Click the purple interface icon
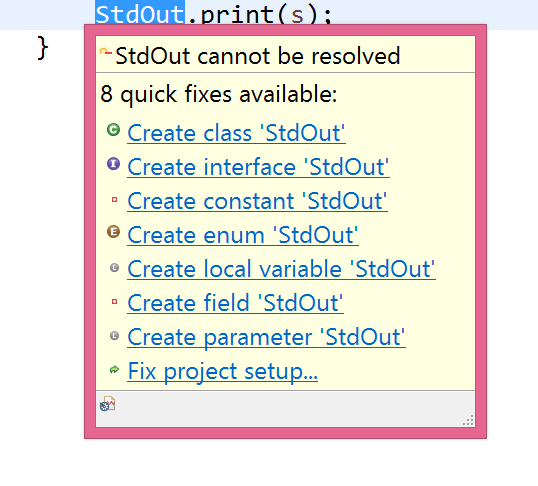 click(x=113, y=164)
